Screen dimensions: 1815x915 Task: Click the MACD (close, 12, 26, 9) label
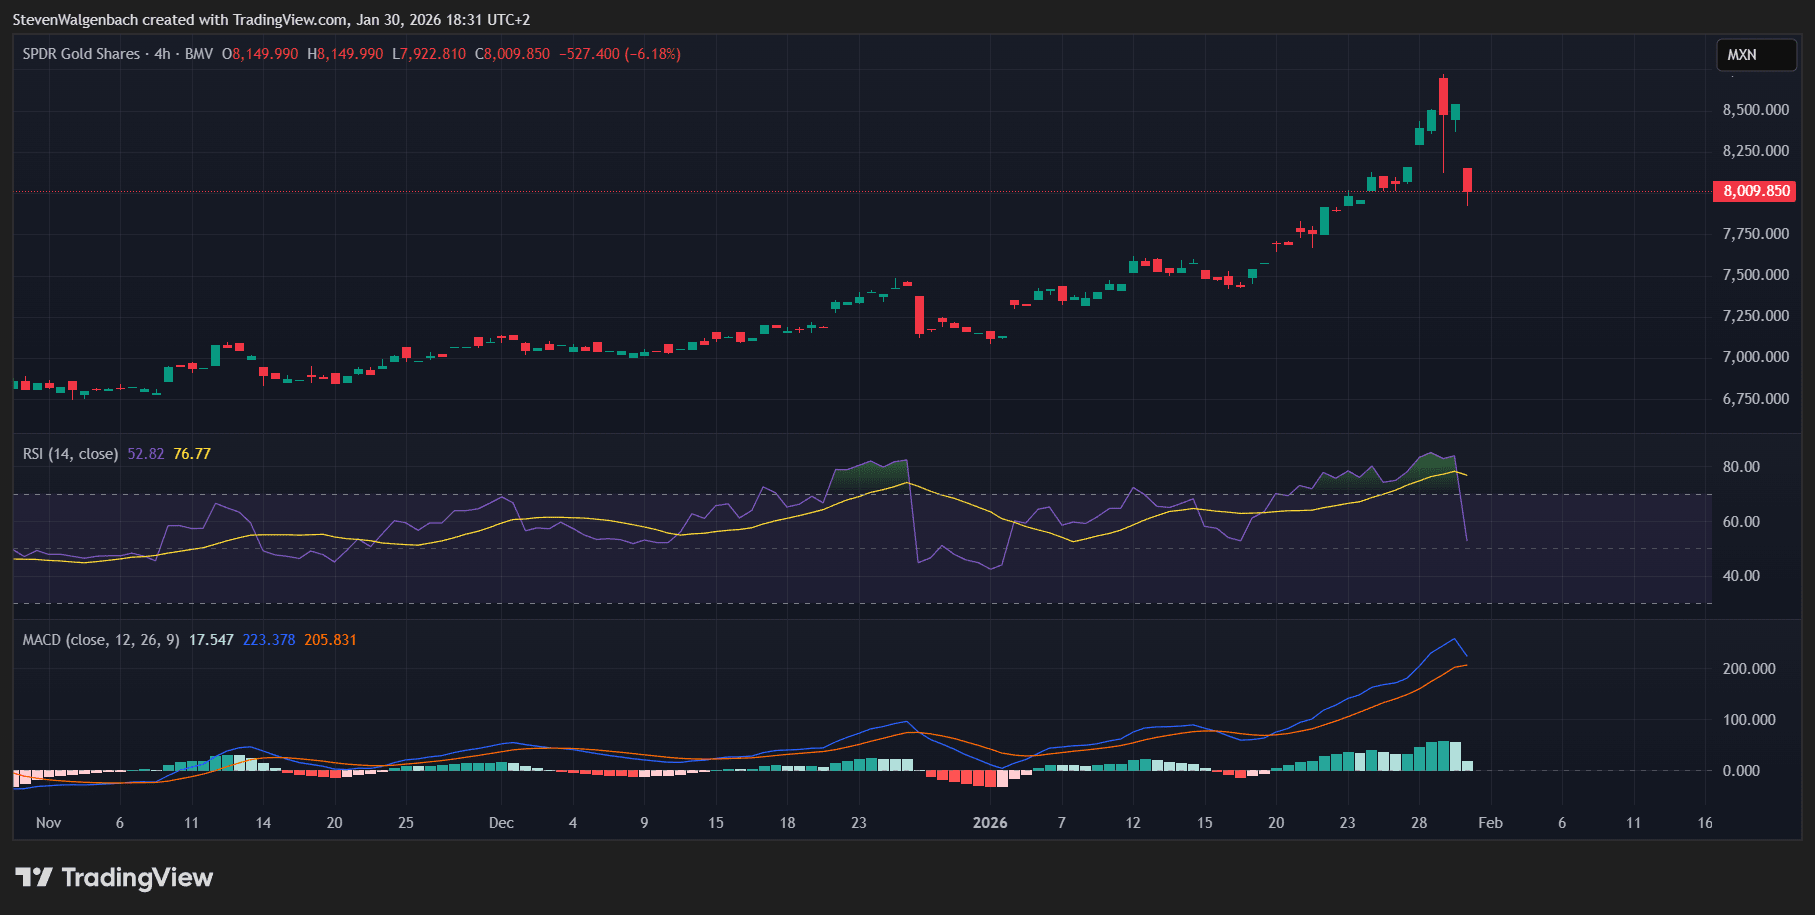point(101,640)
